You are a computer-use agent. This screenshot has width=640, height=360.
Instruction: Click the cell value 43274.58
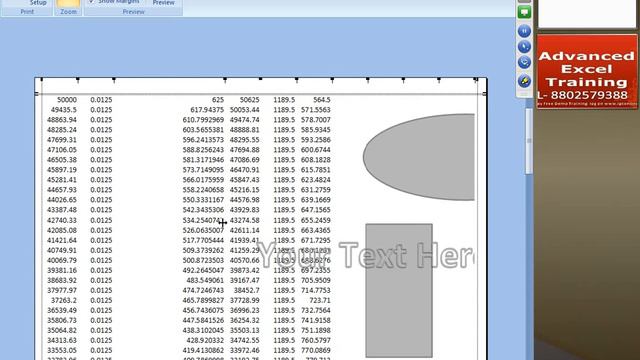click(244, 220)
